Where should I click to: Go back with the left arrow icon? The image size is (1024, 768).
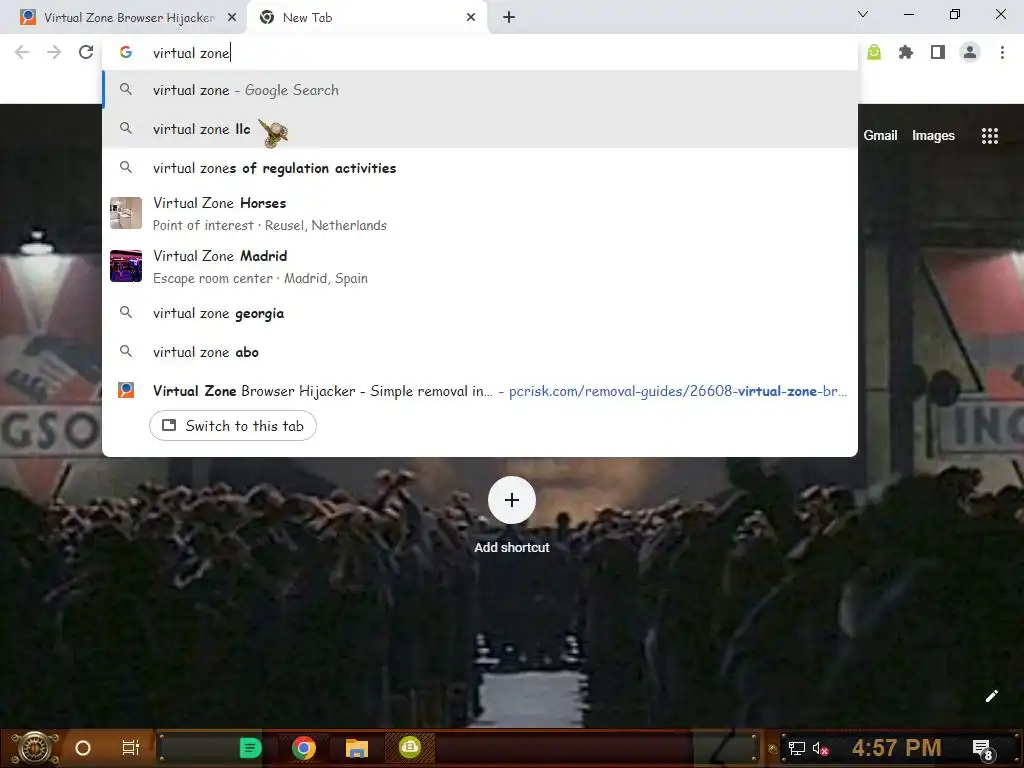[22, 52]
